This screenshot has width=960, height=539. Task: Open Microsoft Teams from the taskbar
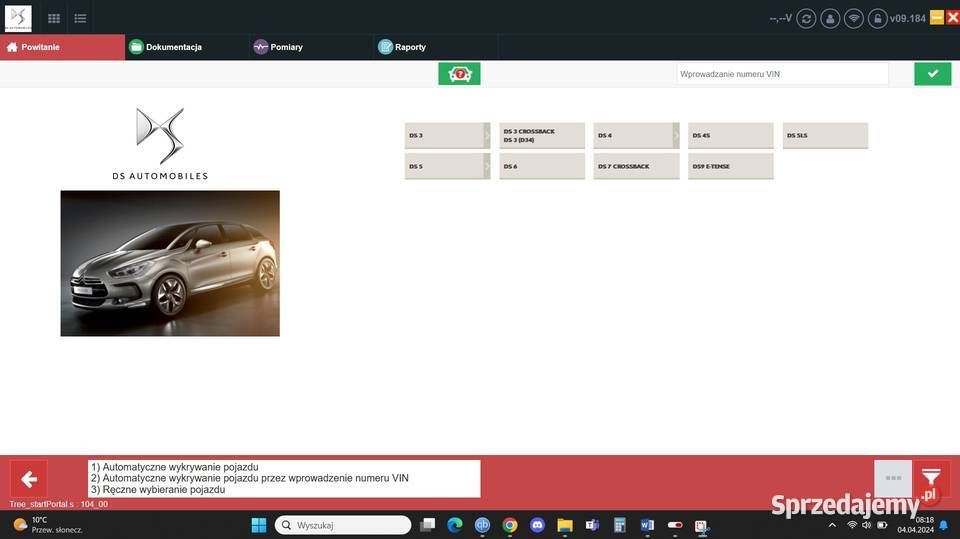[x=592, y=525]
